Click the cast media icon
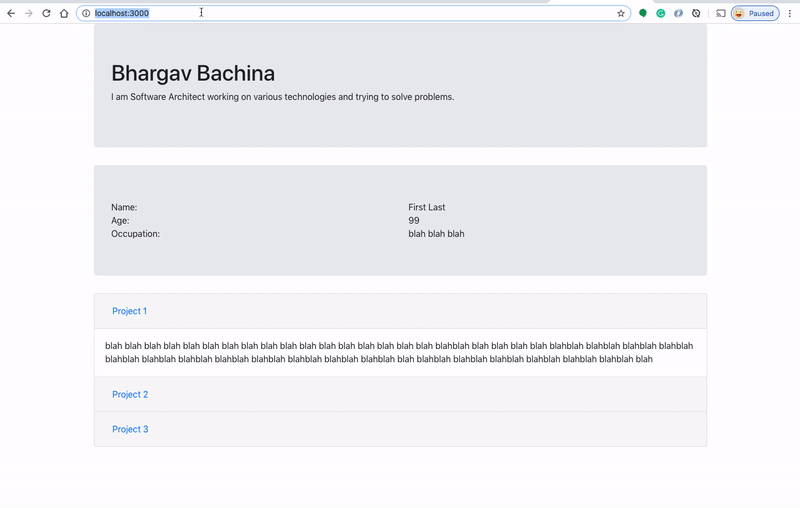 [x=720, y=13]
